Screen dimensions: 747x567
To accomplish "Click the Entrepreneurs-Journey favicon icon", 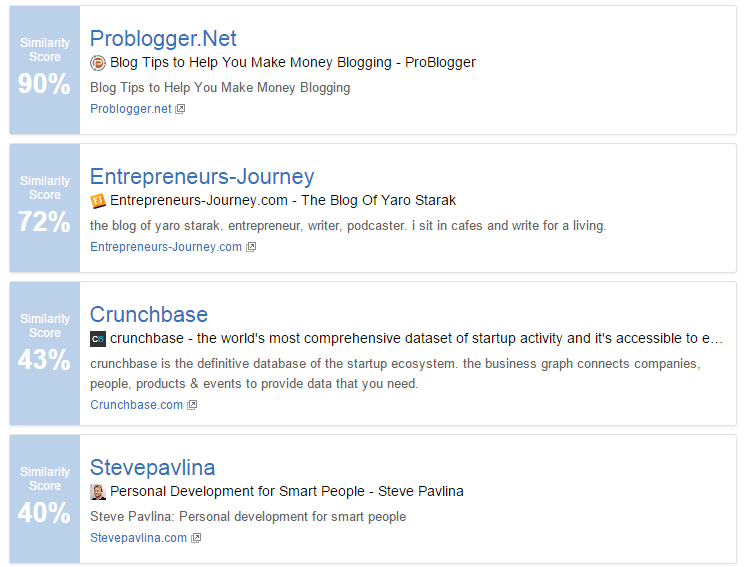I will (x=98, y=201).
